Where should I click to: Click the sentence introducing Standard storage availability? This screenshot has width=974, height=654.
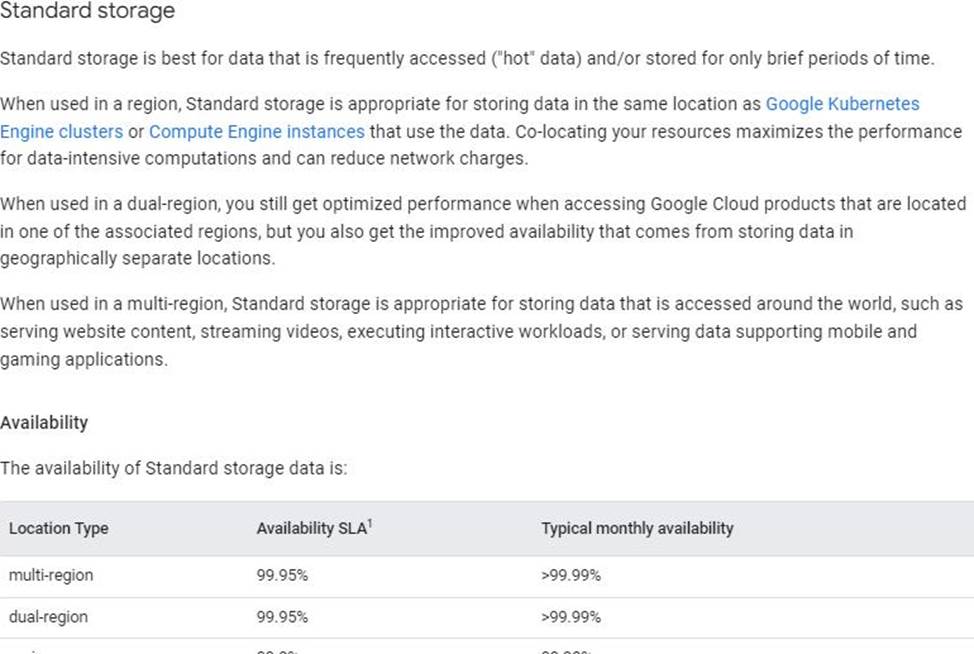[173, 468]
